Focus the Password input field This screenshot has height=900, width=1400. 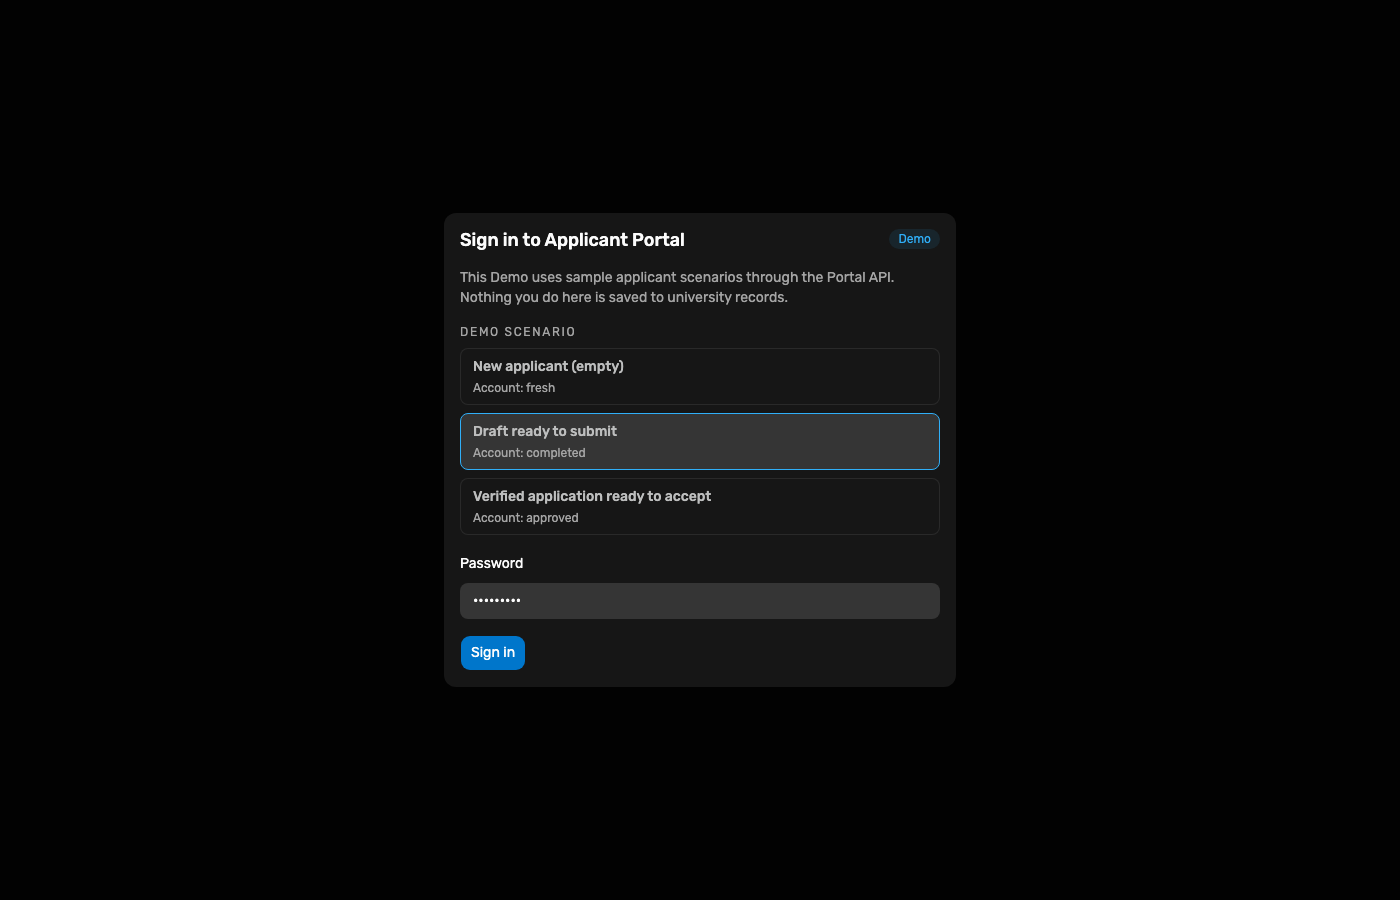tap(700, 601)
